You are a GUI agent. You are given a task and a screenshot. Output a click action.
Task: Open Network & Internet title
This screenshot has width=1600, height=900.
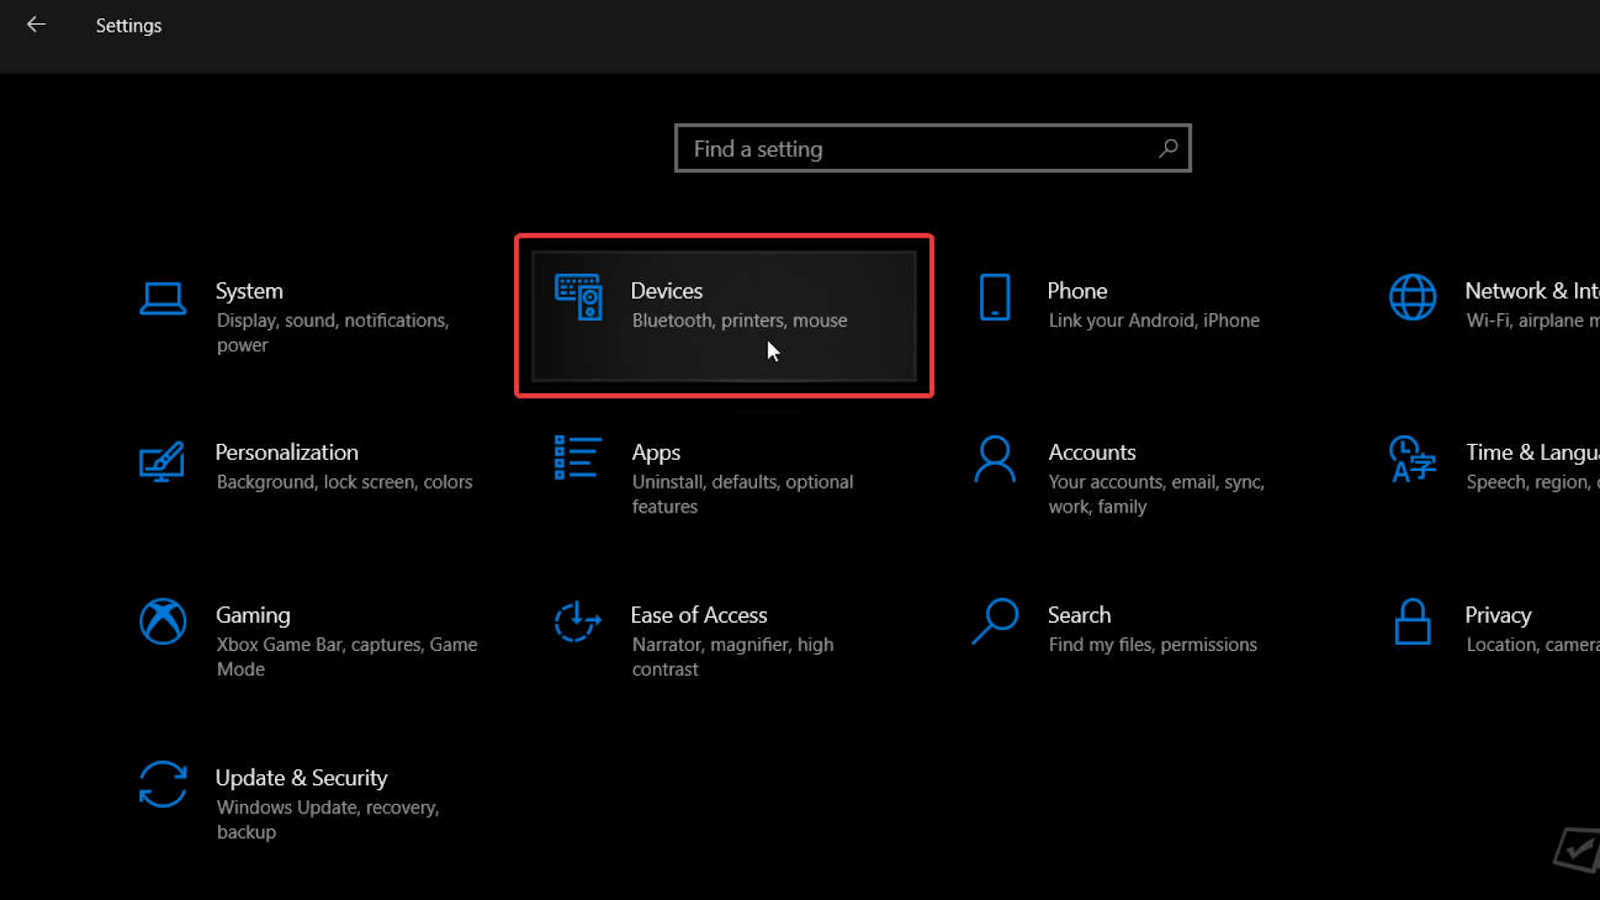(x=1532, y=291)
